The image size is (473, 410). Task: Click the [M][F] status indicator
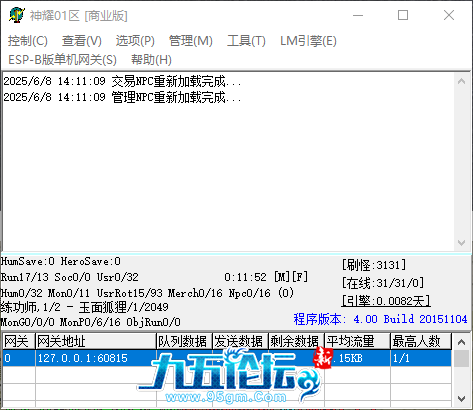tap(291, 277)
